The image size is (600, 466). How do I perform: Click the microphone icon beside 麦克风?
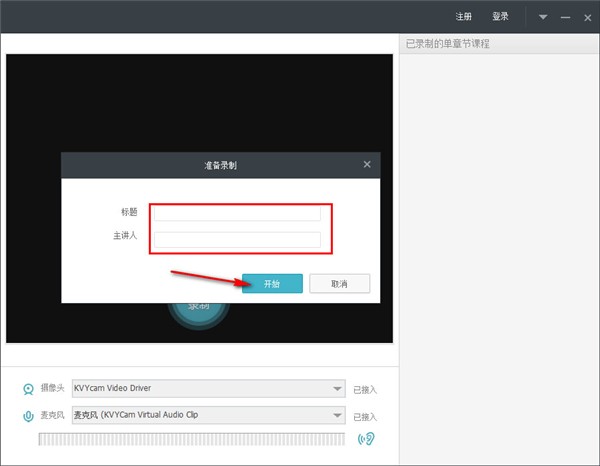pos(28,415)
